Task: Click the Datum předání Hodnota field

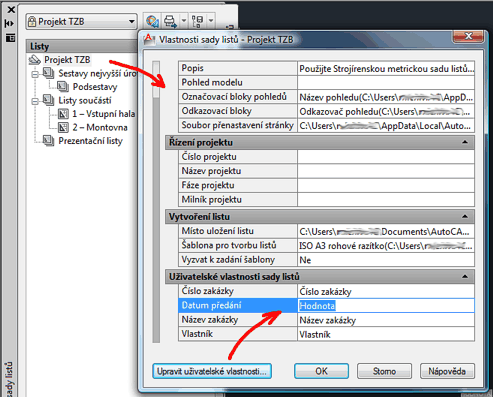Action: [x=386, y=306]
